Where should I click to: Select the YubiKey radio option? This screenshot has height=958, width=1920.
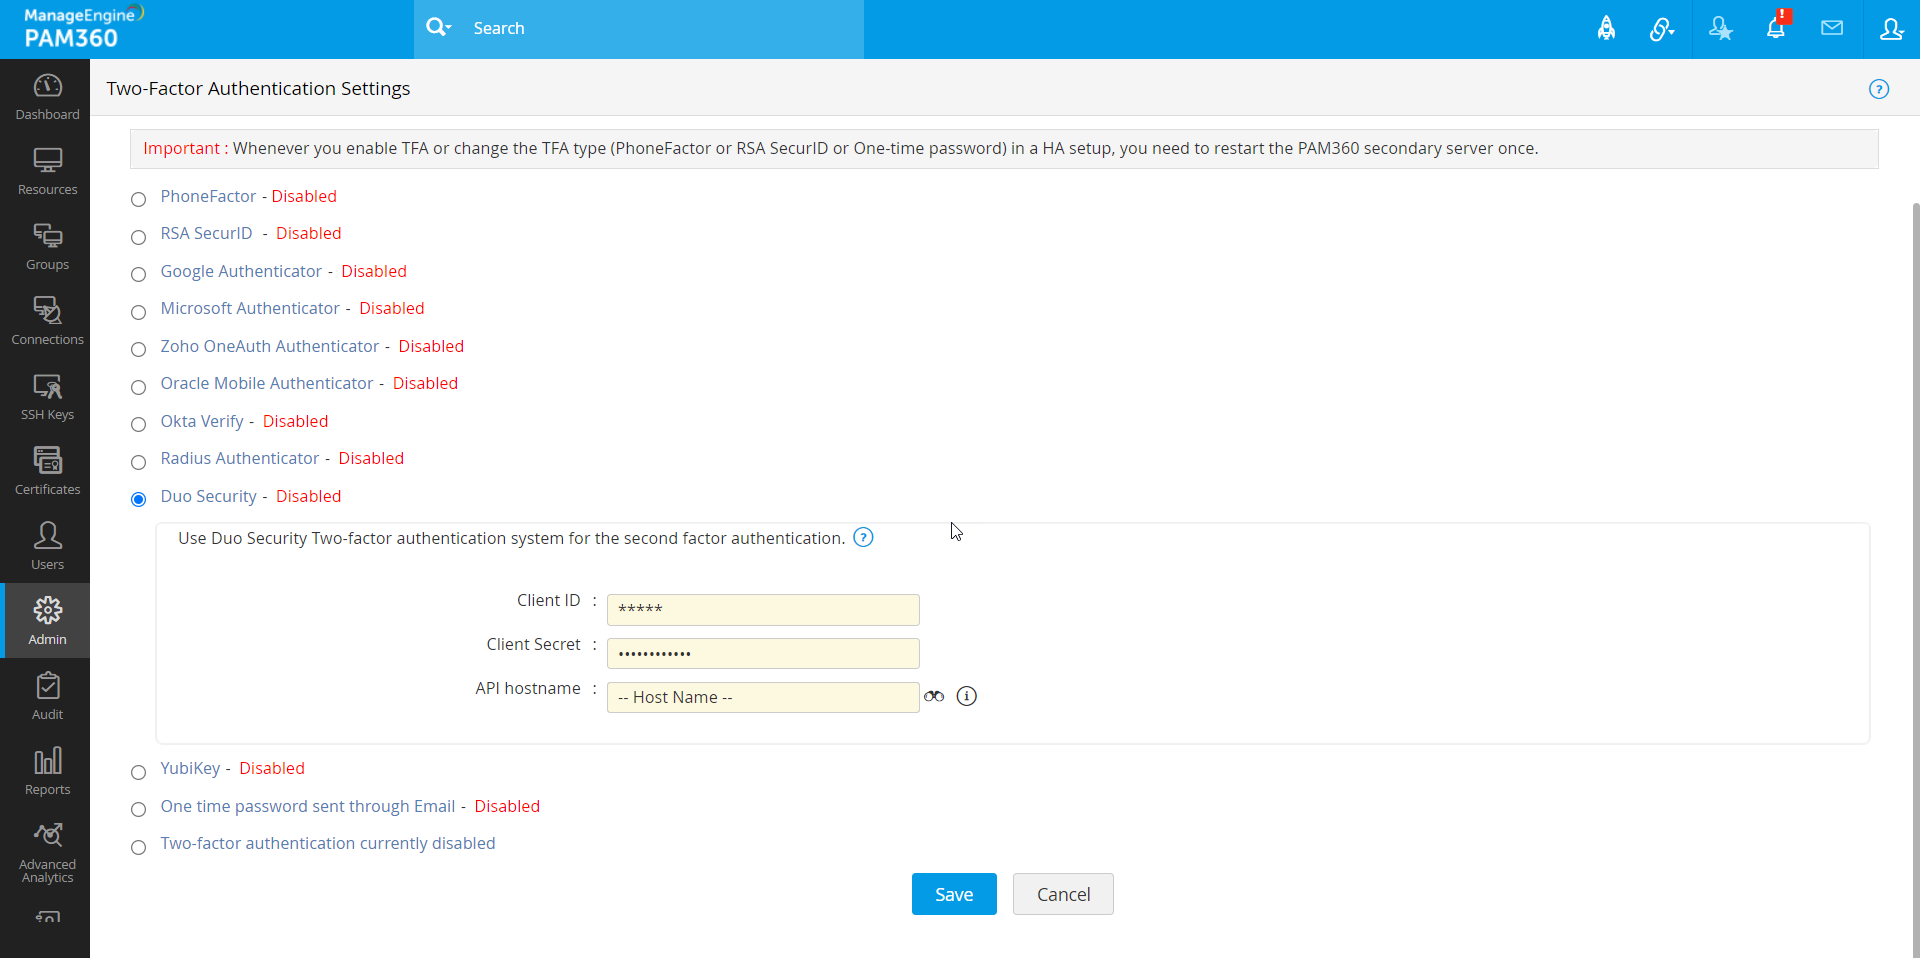(x=139, y=772)
